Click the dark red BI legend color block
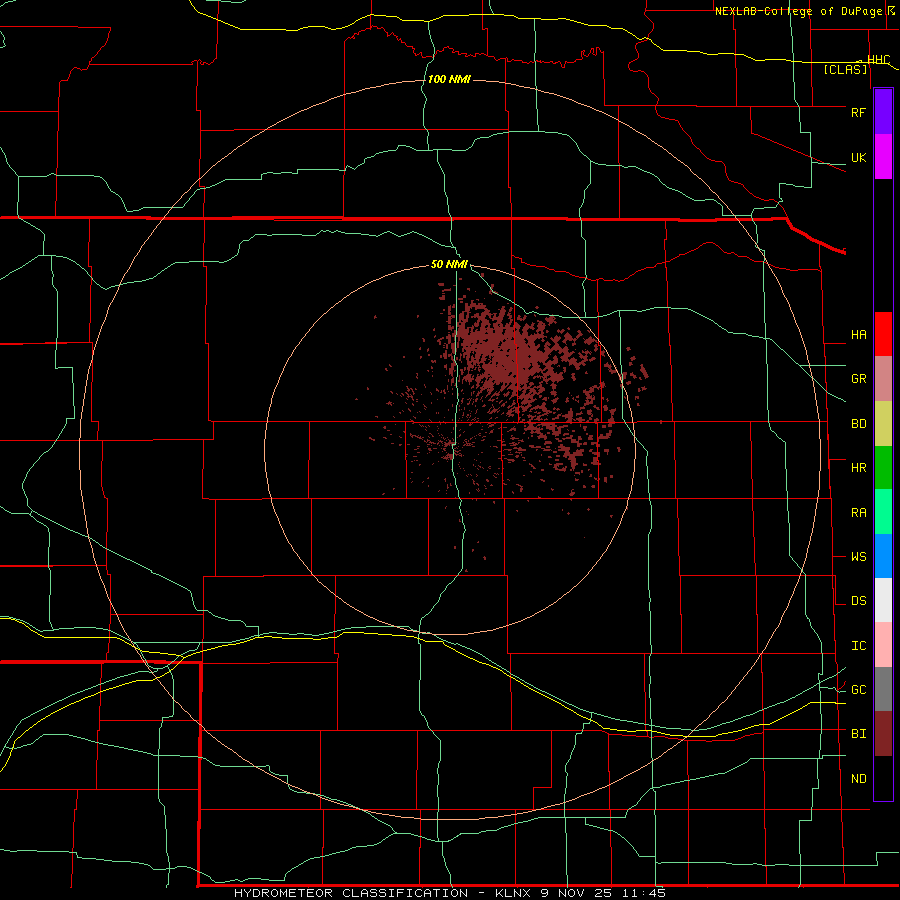Image resolution: width=900 pixels, height=900 pixels. click(883, 734)
